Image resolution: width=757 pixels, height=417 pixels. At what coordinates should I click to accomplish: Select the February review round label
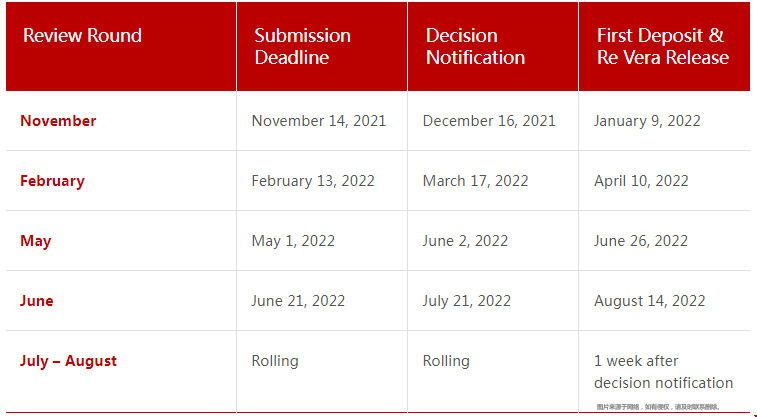pos(52,181)
